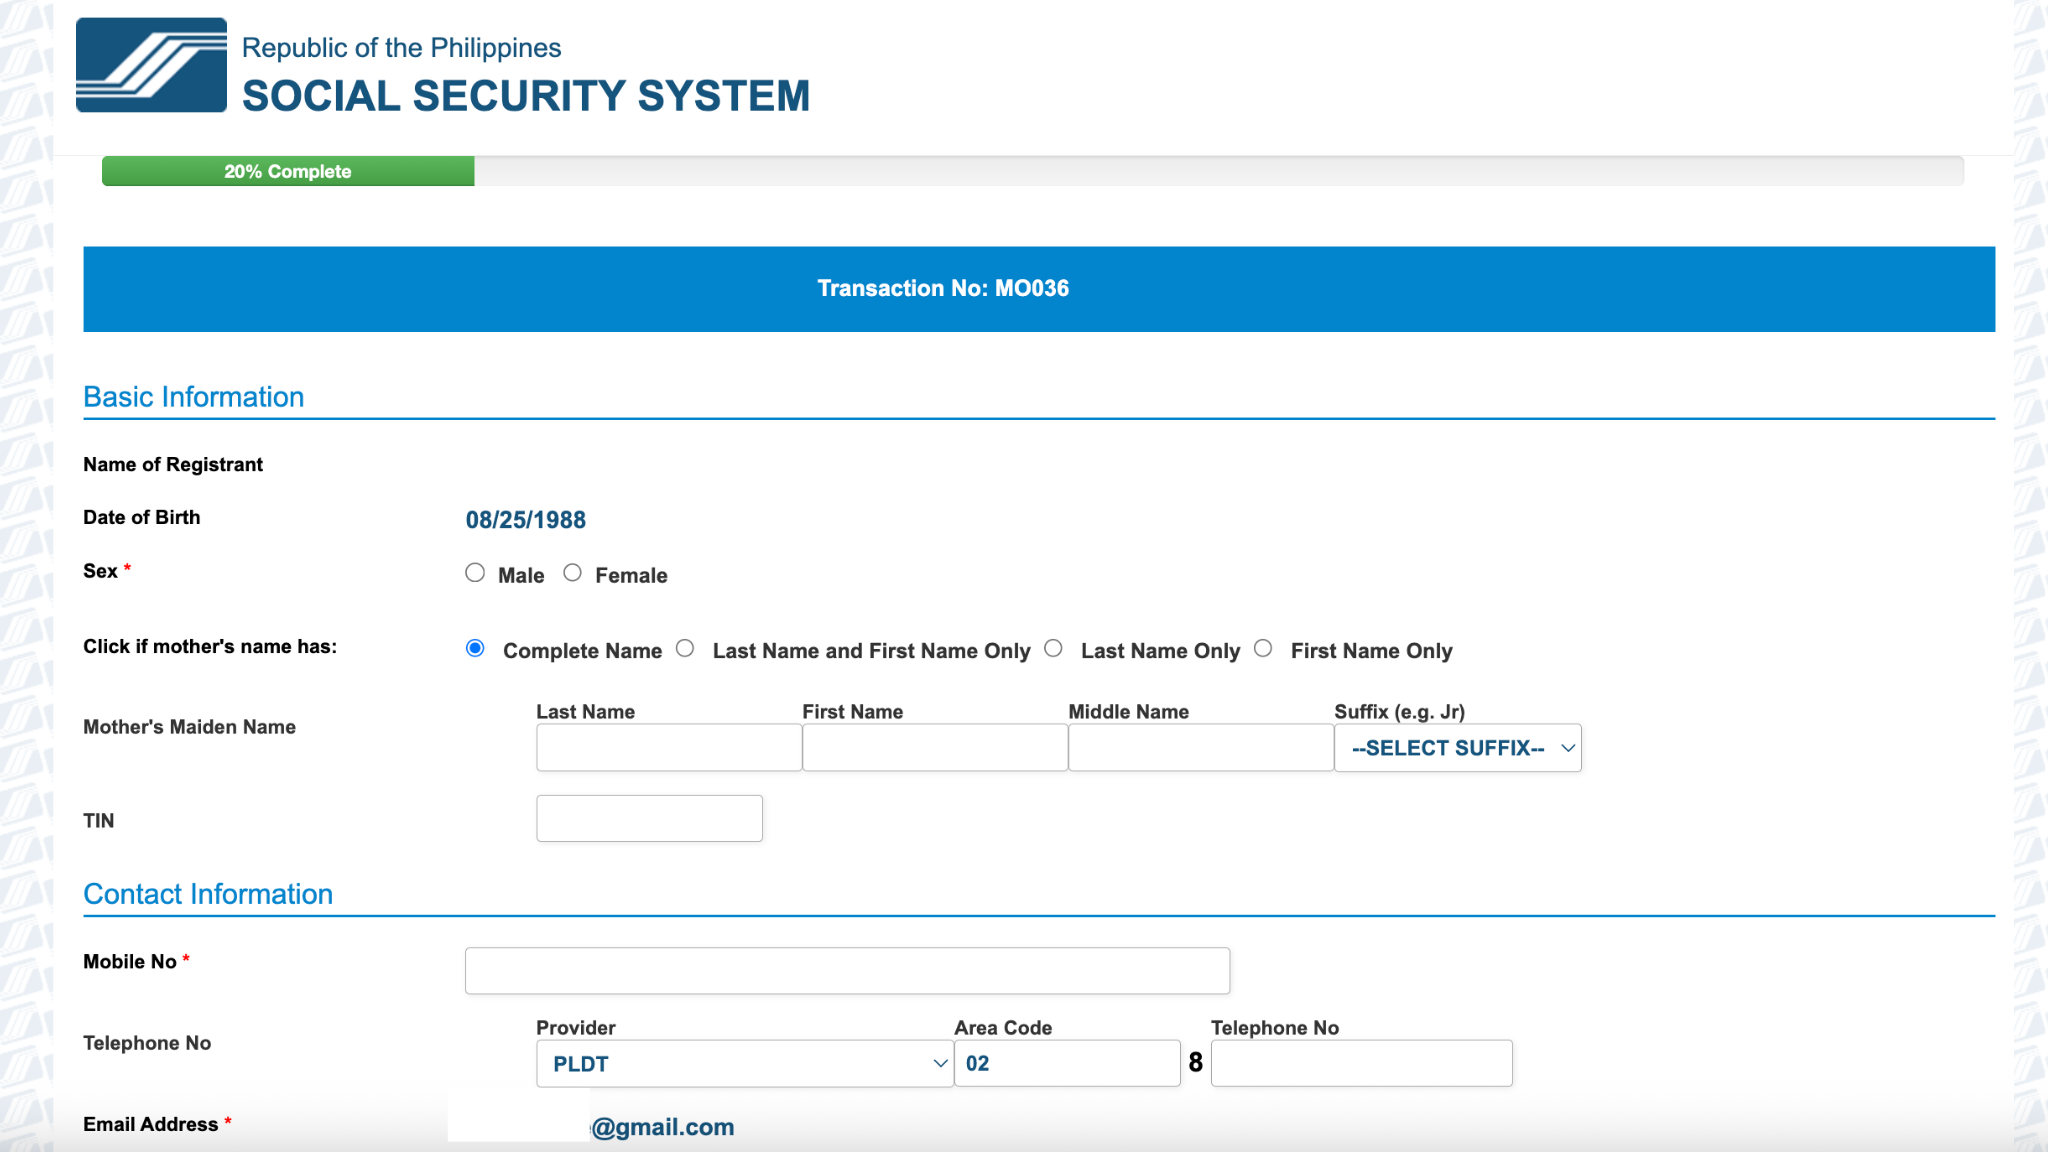The image size is (2048, 1152).
Task: Click the Transaction No MO036 banner
Action: (1038, 289)
